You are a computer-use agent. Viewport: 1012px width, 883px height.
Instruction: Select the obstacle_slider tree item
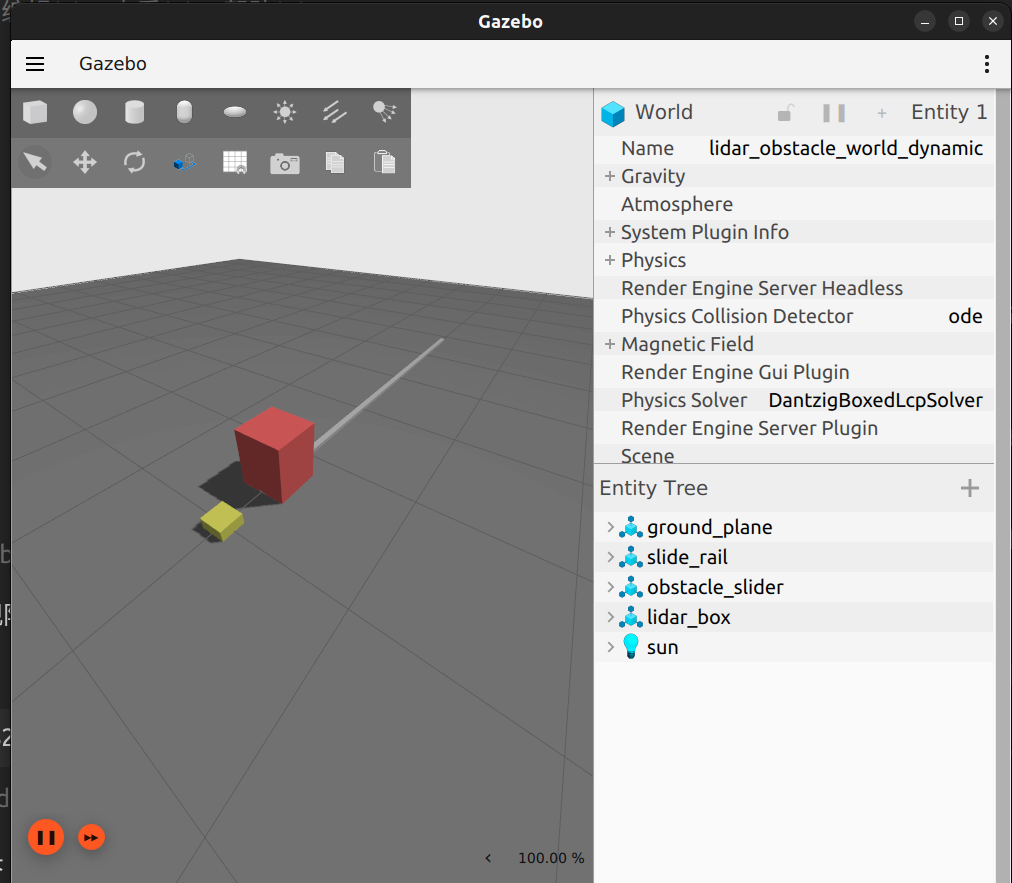tap(715, 587)
